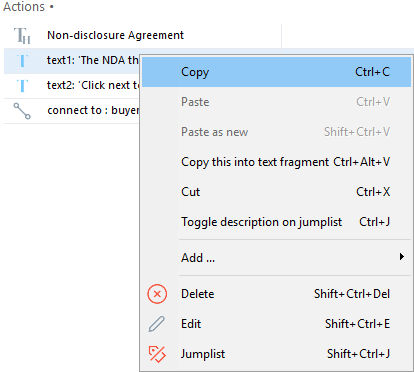
Task: Click the text icon next to text2
Action: 22,86
